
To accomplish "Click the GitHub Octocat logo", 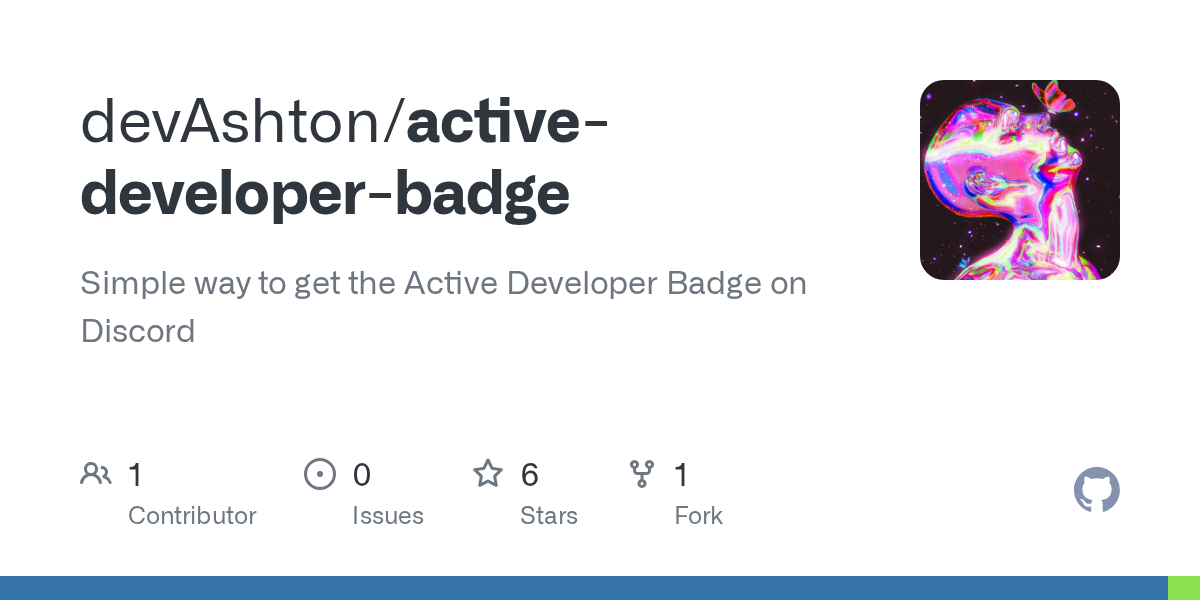I will click(x=1097, y=490).
